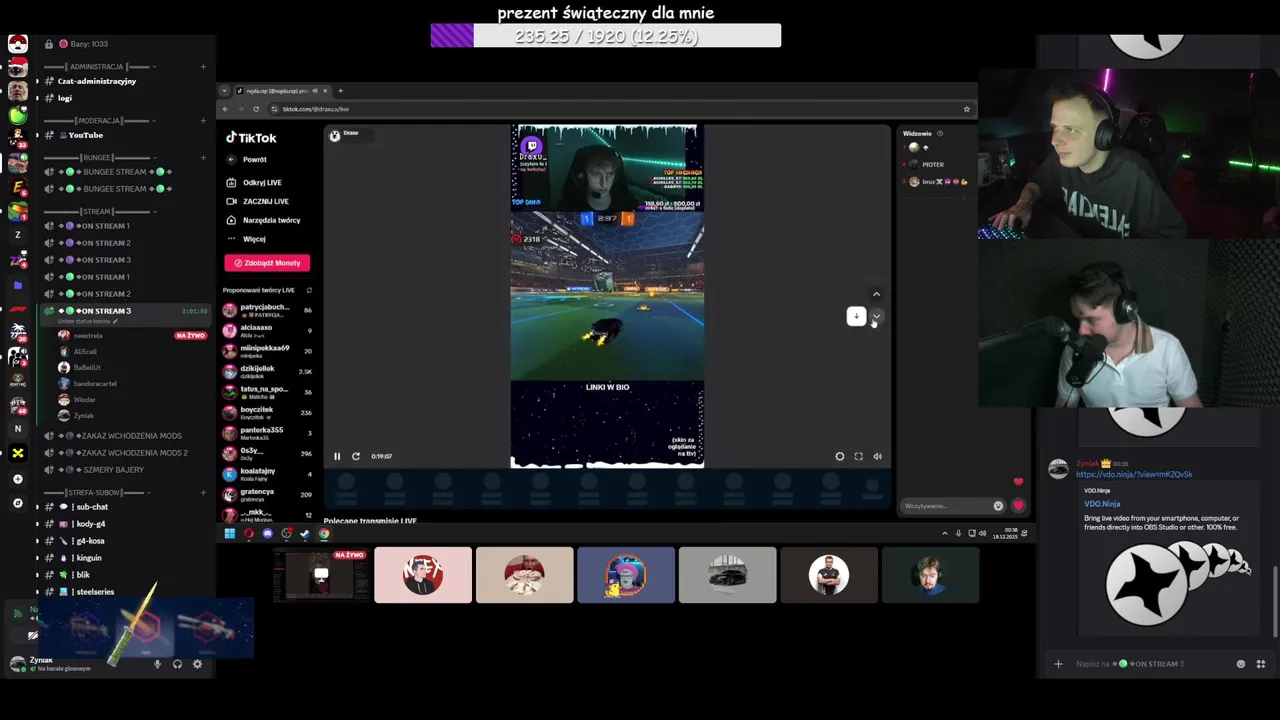Screen dimensions: 1280x720
Task: Add a channel to STREFA-SUBOW category
Action: click(x=203, y=493)
